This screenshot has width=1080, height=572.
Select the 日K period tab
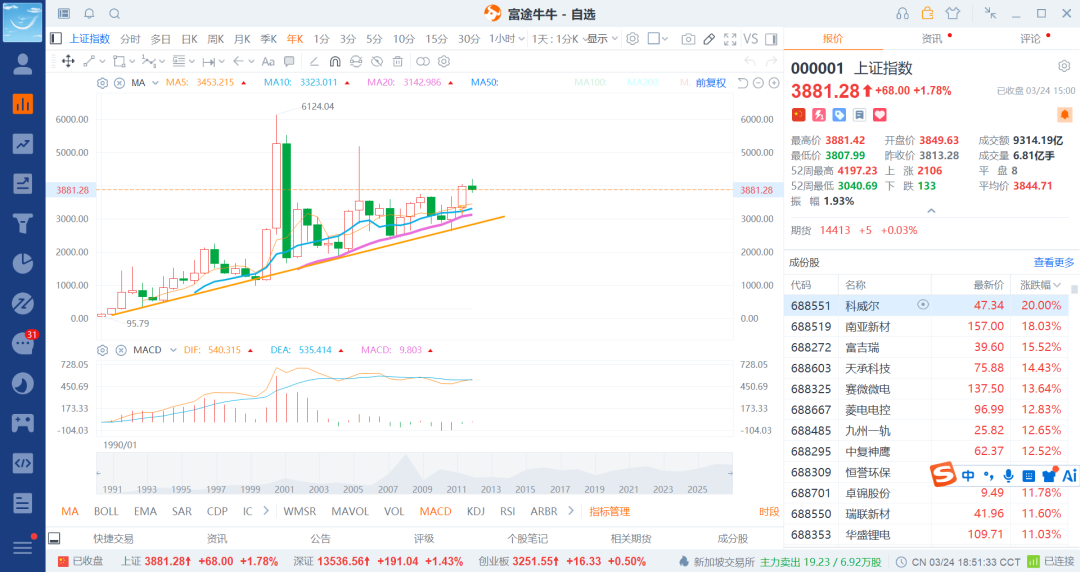coord(189,39)
